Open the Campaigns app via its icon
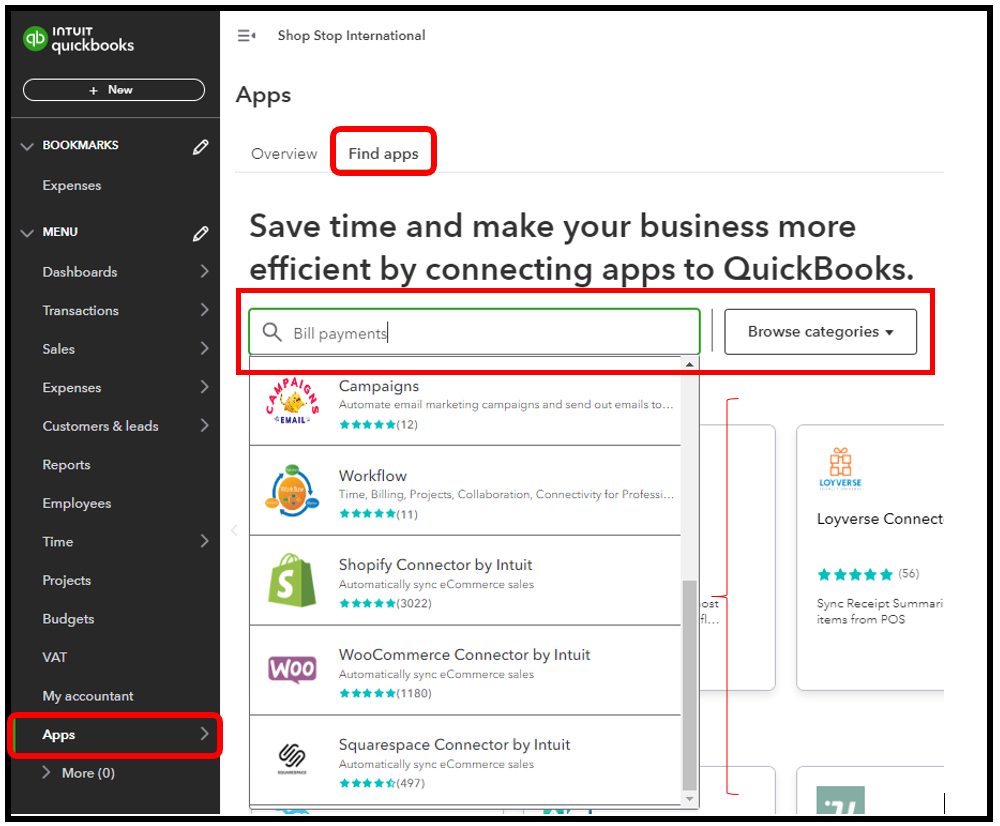1000x826 pixels. [292, 401]
